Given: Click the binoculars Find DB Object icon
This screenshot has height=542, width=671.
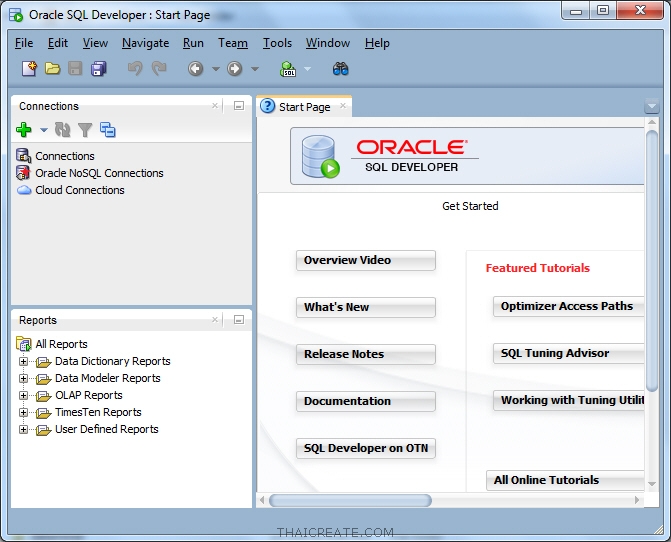Looking at the screenshot, I should (340, 69).
